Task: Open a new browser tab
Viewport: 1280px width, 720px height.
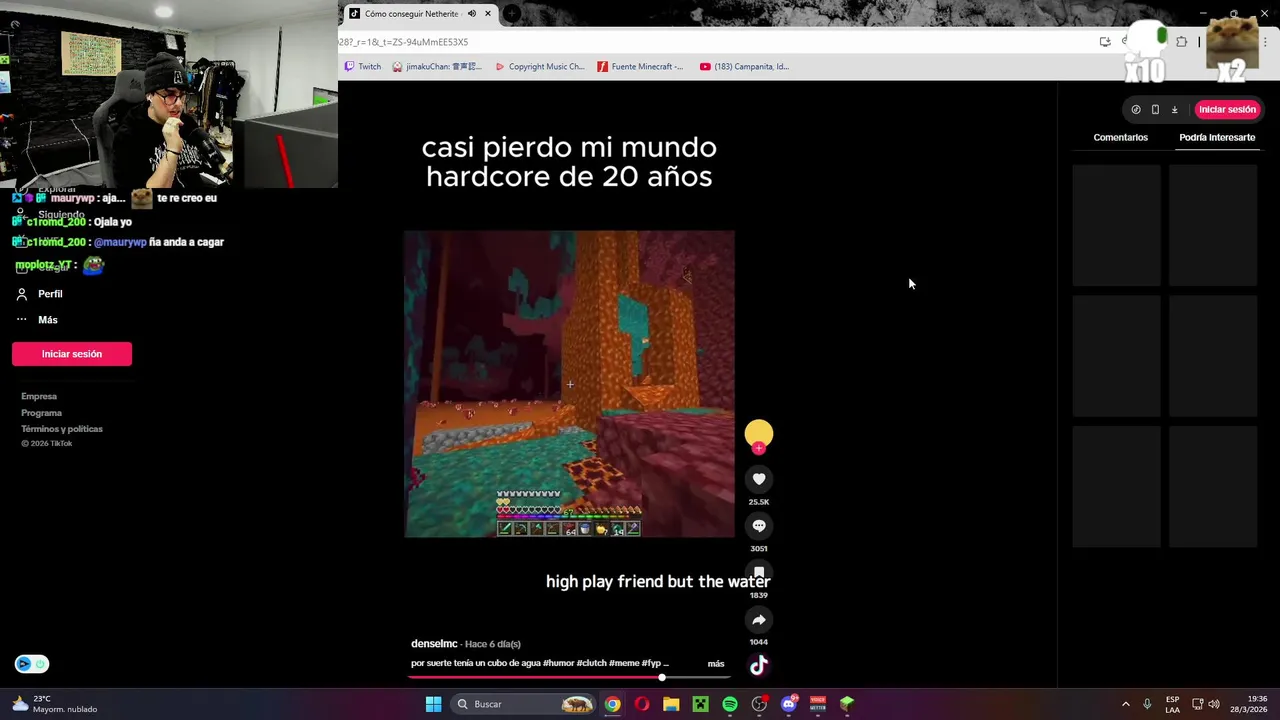Action: 511,14
